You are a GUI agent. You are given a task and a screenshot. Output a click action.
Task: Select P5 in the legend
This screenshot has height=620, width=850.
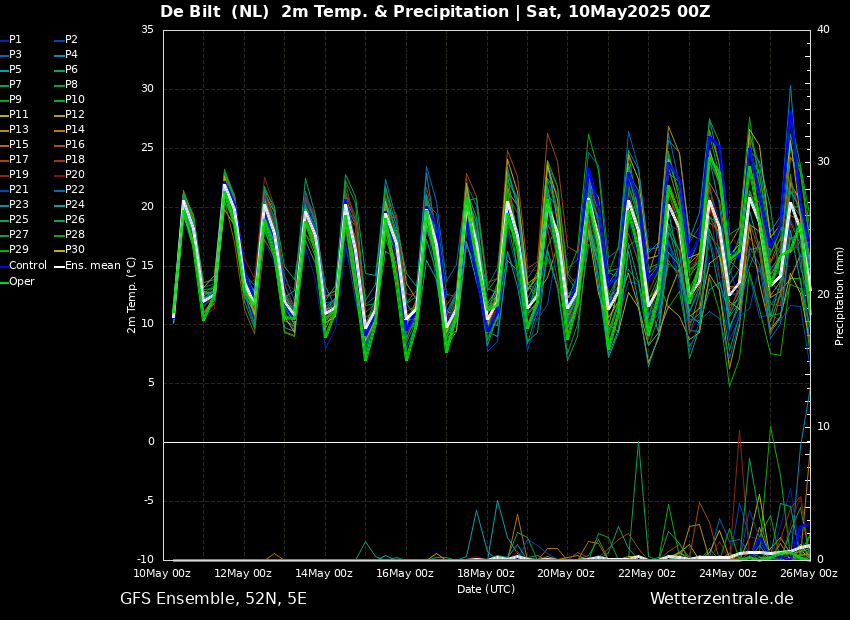pos(11,69)
